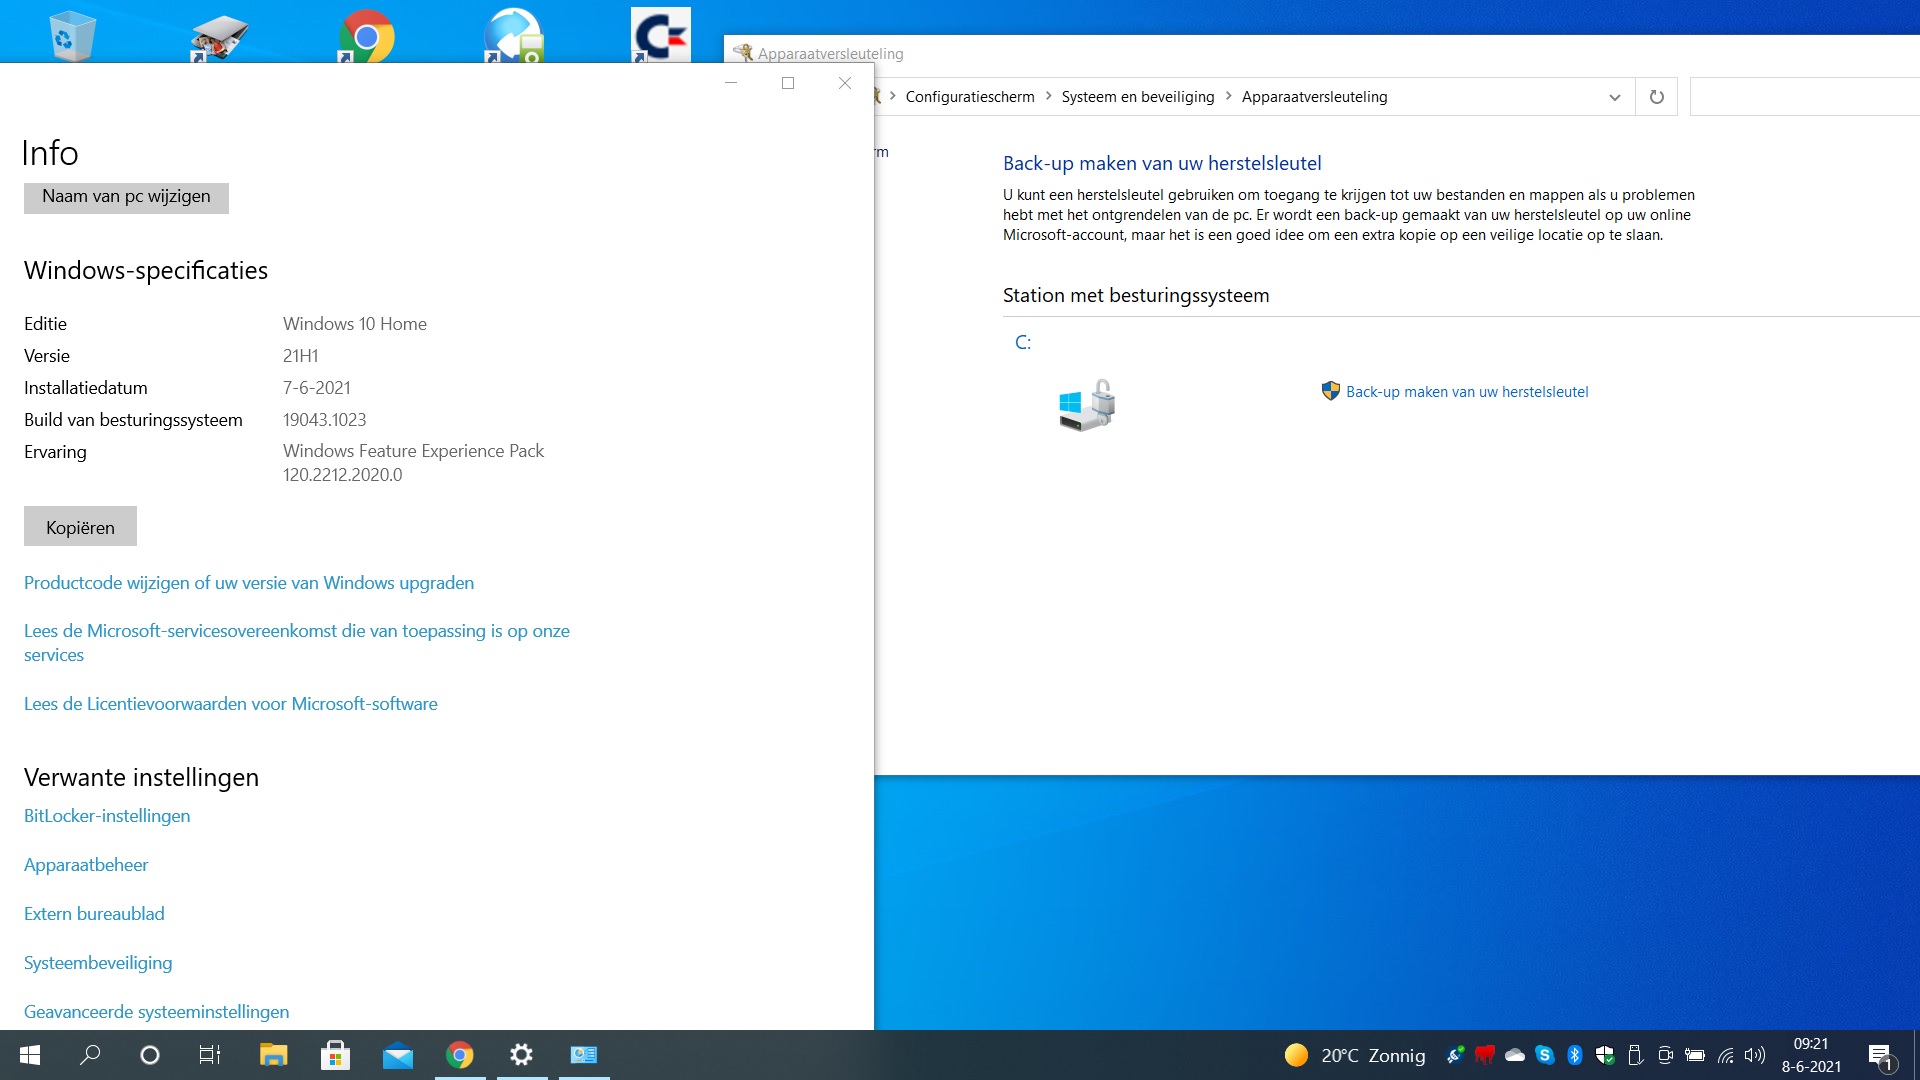This screenshot has height=1080, width=1920.
Task: Click the Skype tray icon
Action: click(x=1545, y=1055)
